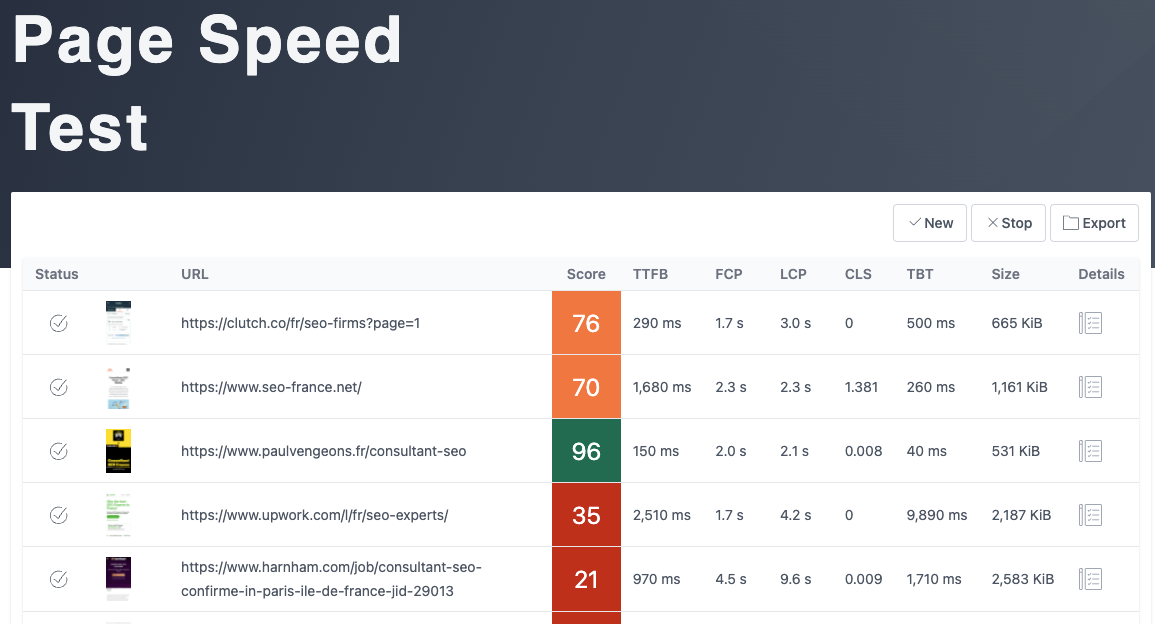The image size is (1155, 624).
Task: Click the LCP value 9.6 s
Action: coord(796,579)
